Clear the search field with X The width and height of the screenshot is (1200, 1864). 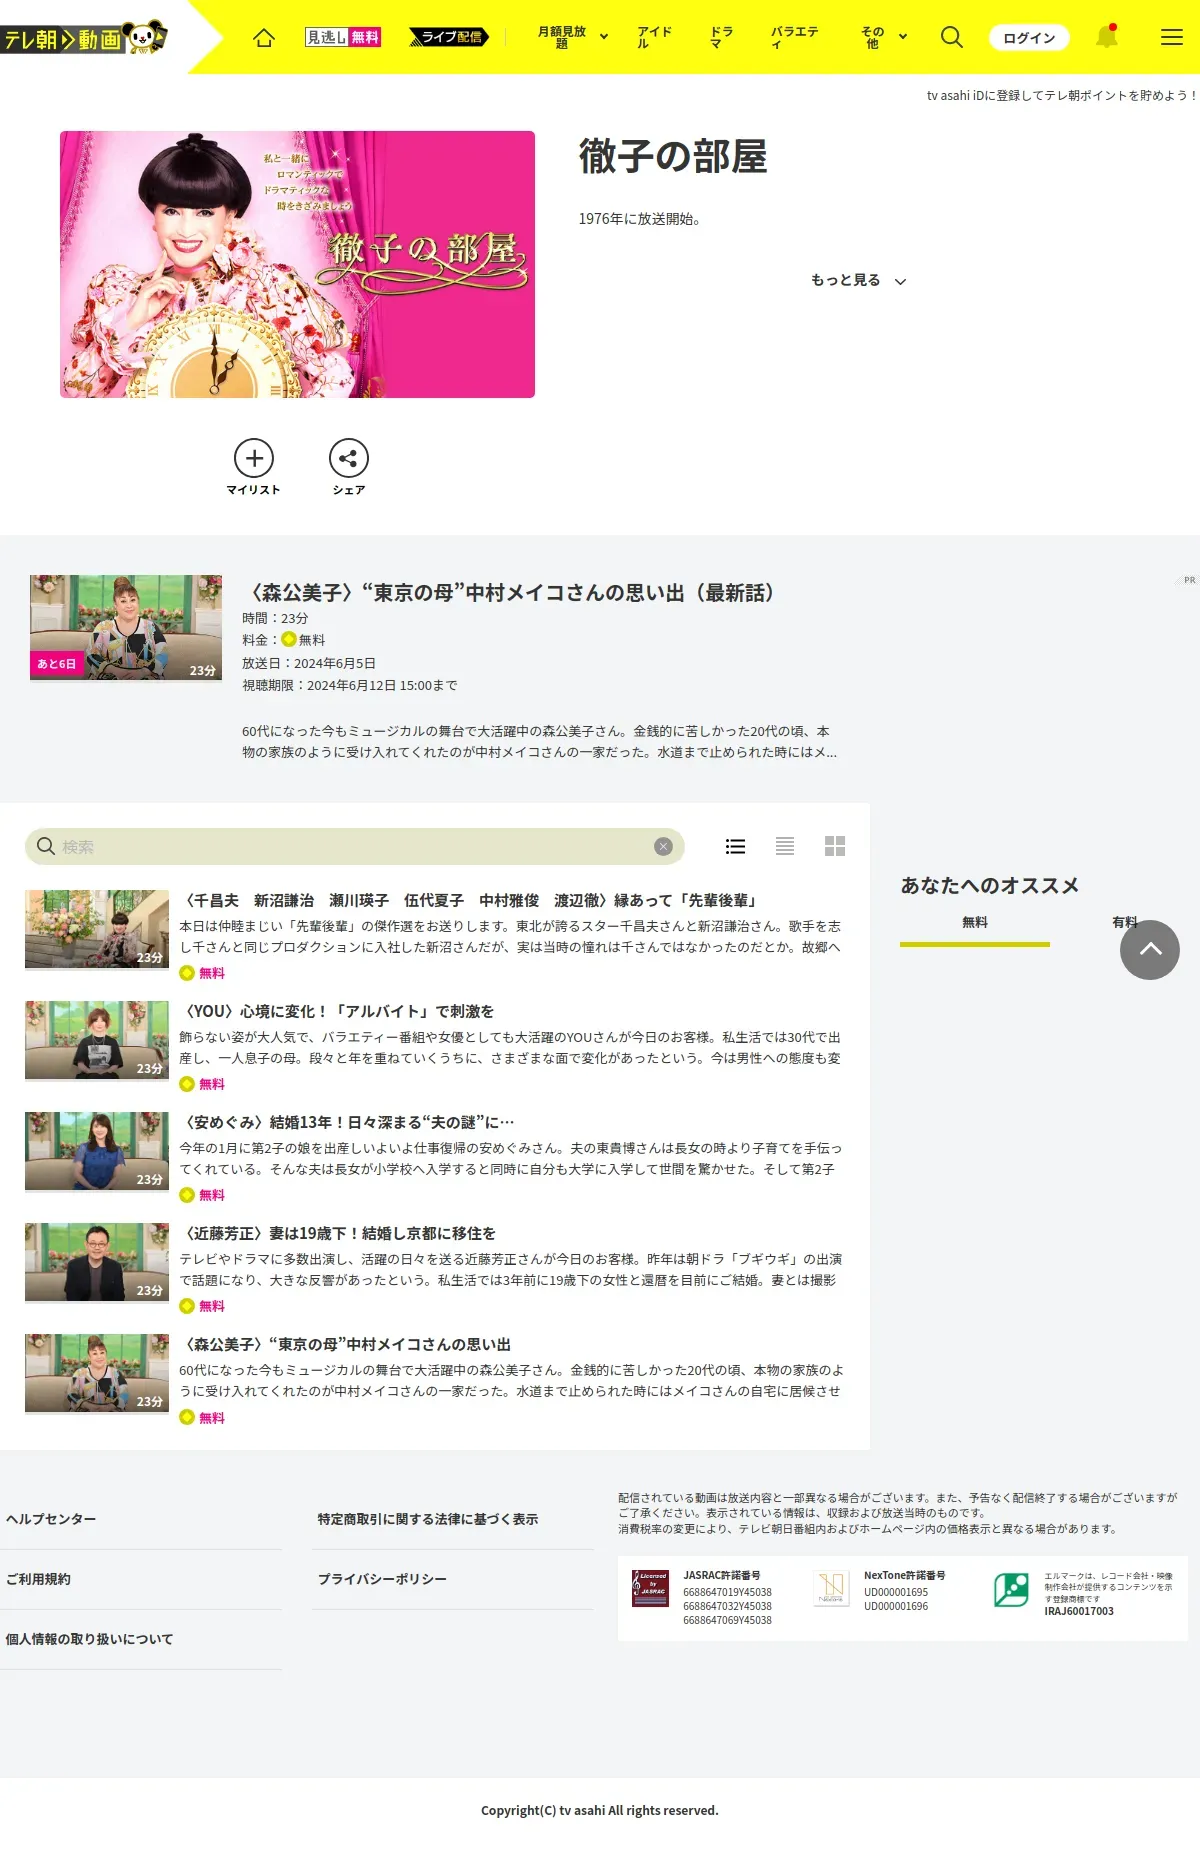tap(663, 846)
